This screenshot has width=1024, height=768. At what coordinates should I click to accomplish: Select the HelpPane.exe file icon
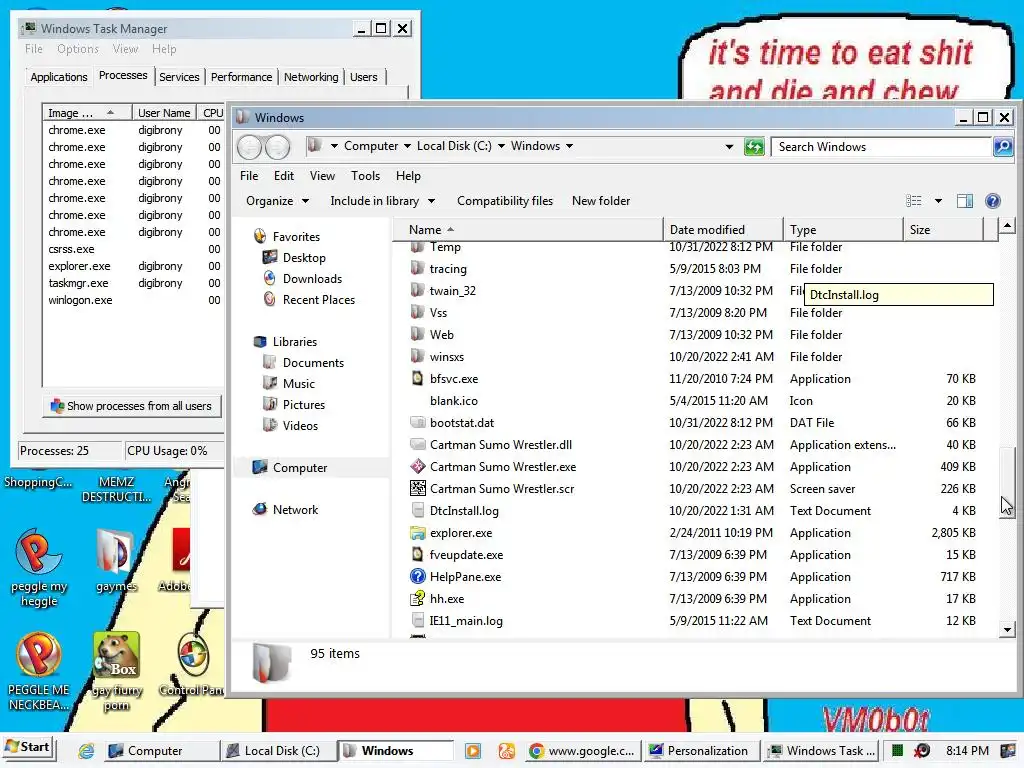[417, 577]
